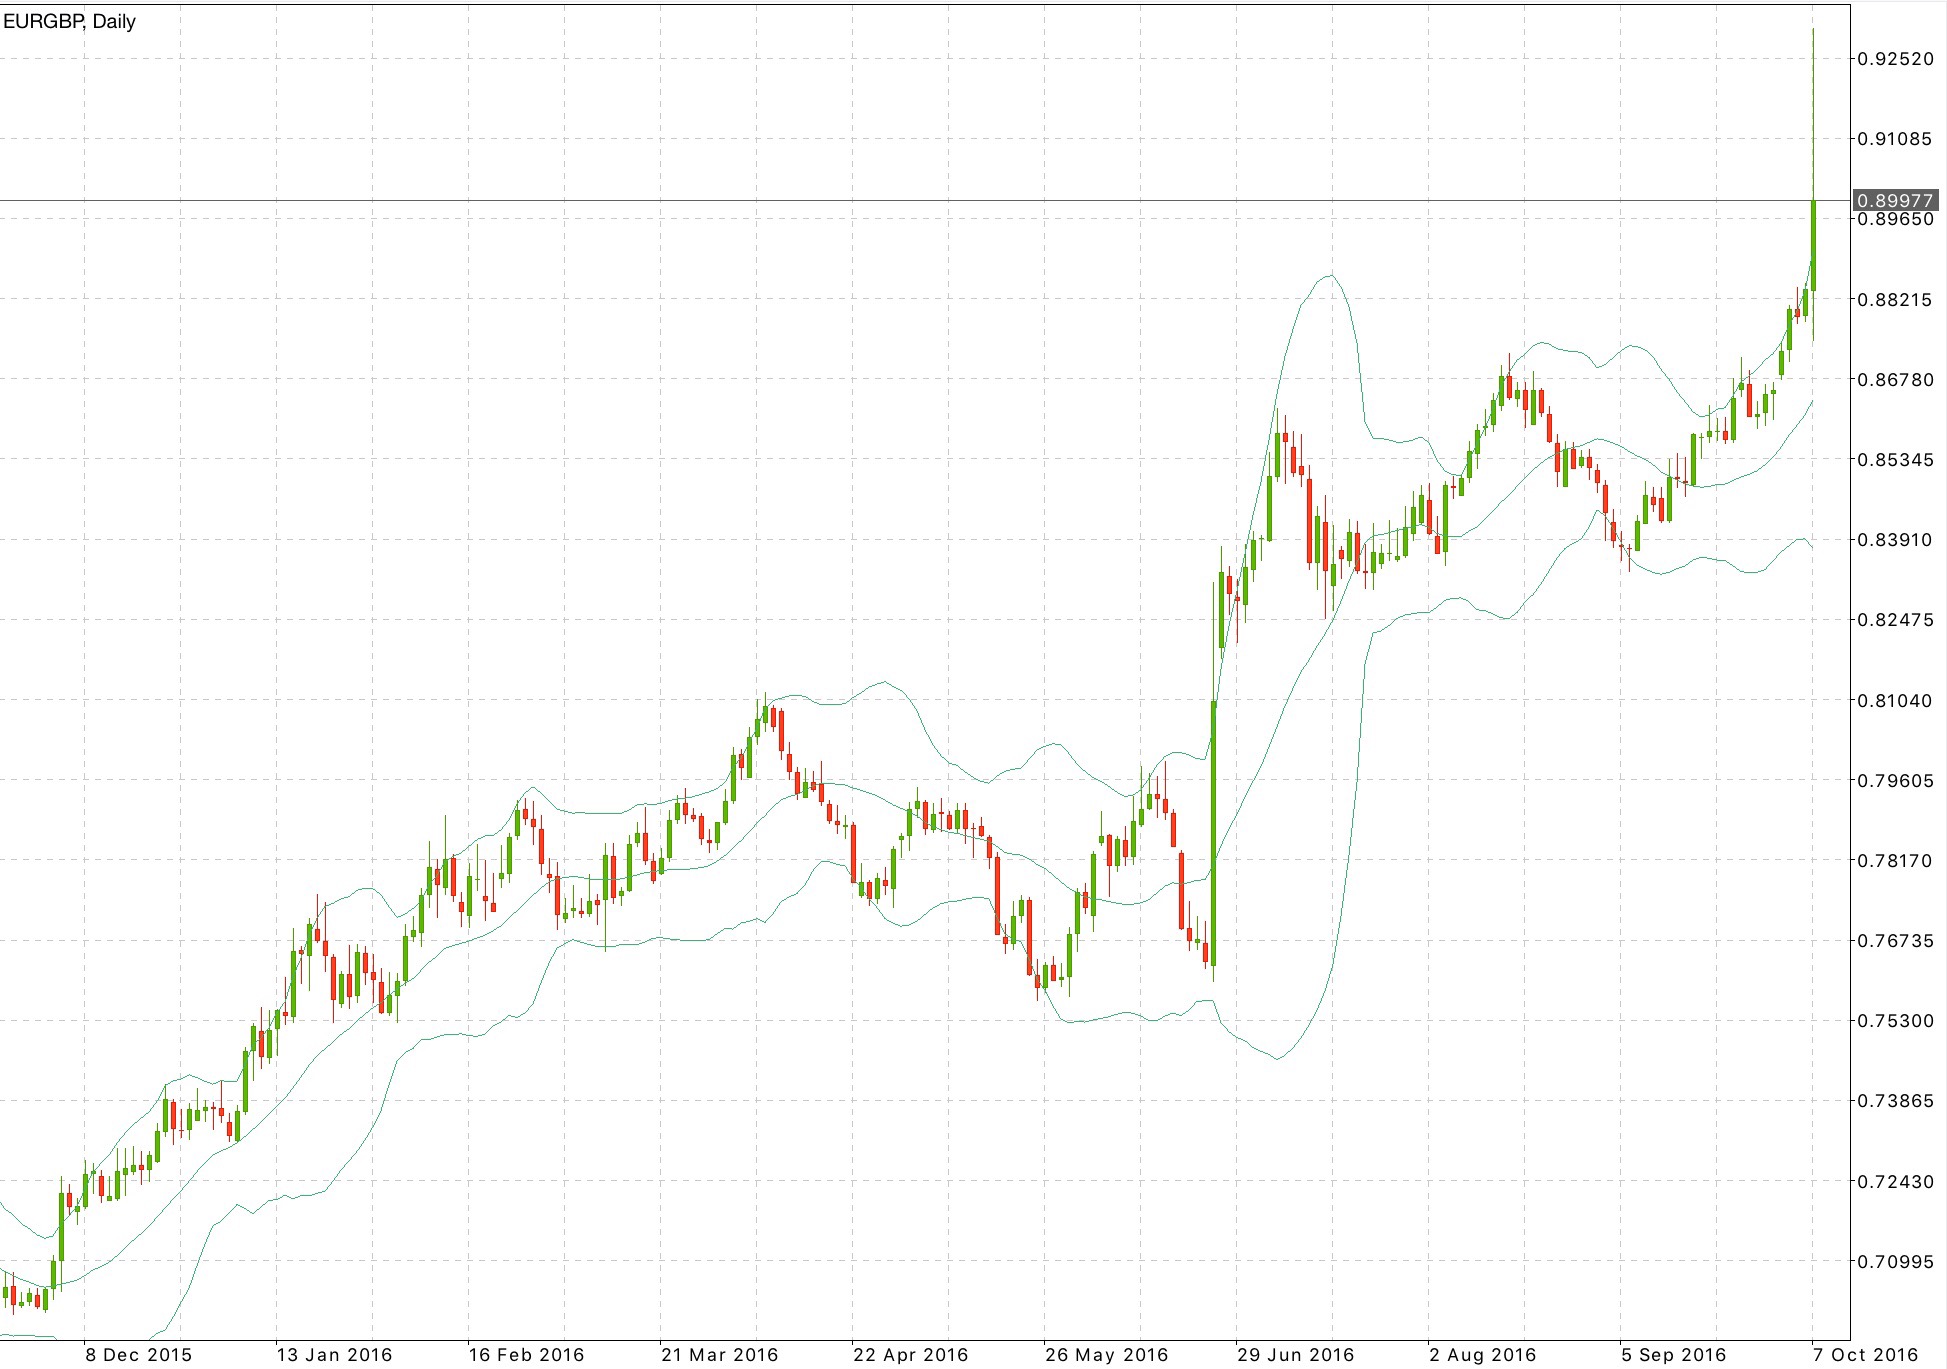
Task: Click the 0.92520 price axis label
Action: tap(1895, 59)
